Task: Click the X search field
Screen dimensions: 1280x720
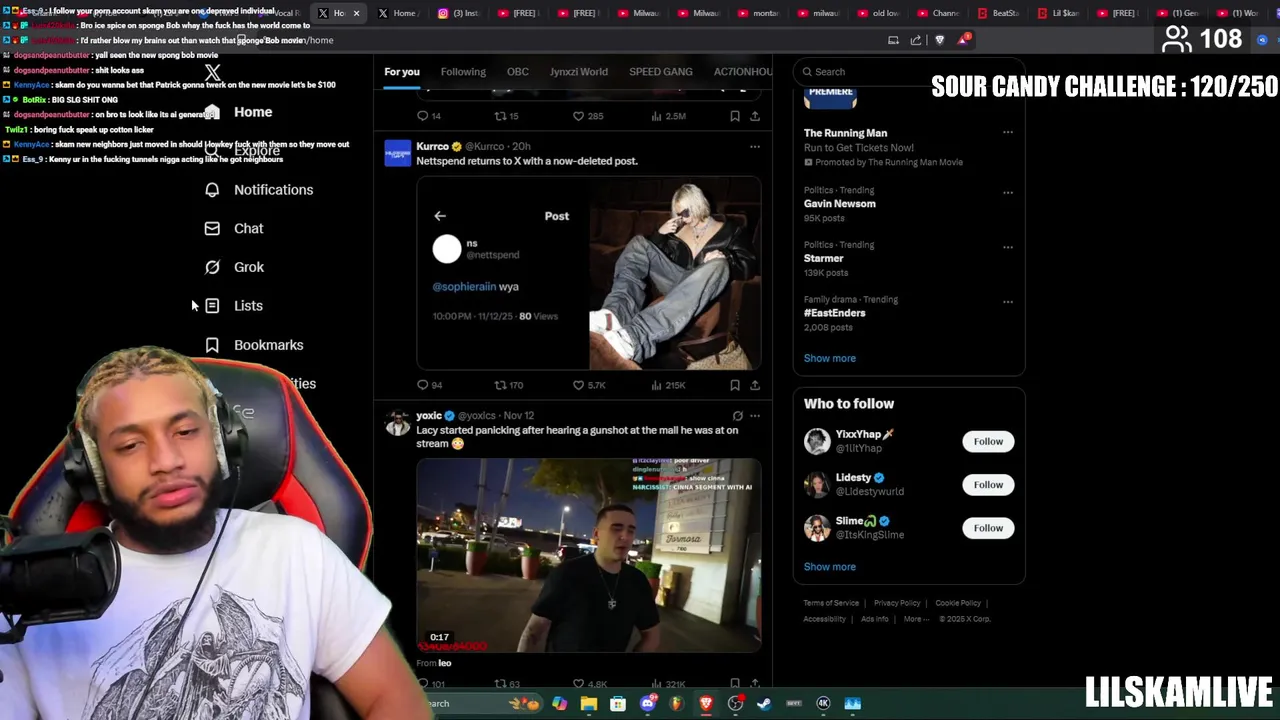Action: point(909,72)
